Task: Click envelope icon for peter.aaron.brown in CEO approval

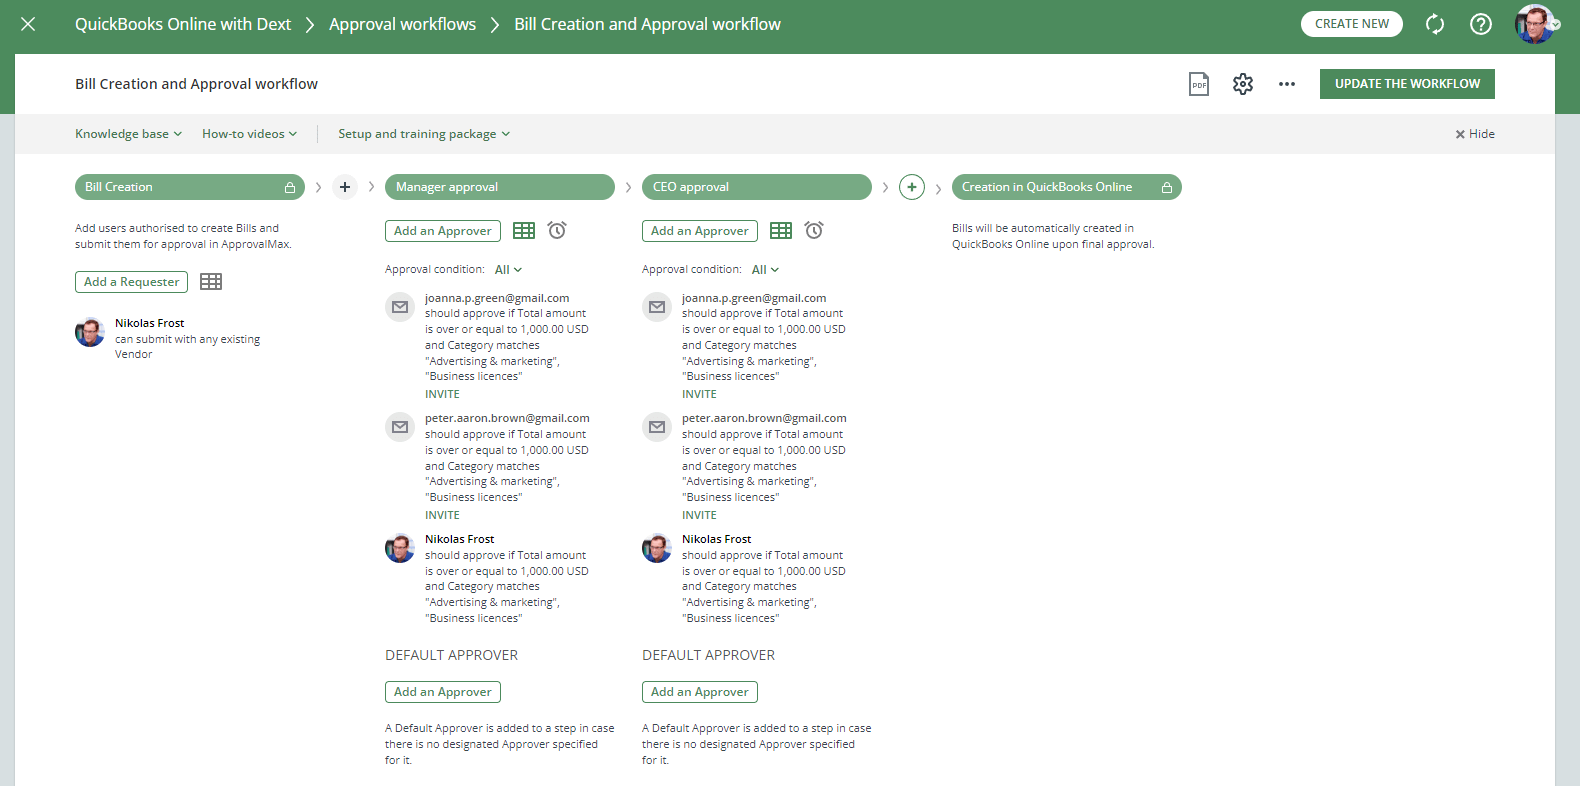Action: click(657, 427)
